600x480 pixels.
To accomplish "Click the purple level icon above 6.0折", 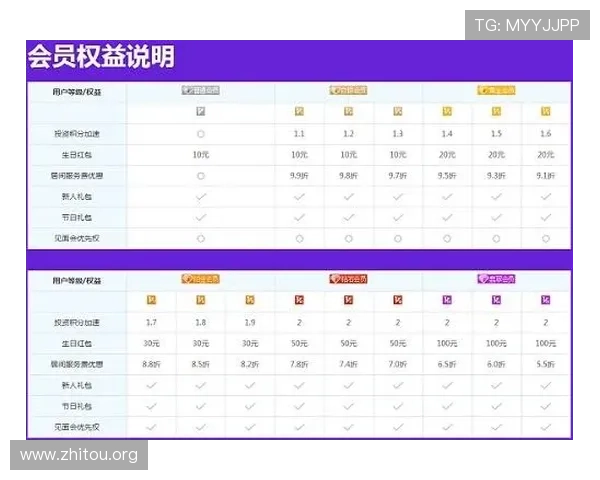I will pyautogui.click(x=496, y=300).
